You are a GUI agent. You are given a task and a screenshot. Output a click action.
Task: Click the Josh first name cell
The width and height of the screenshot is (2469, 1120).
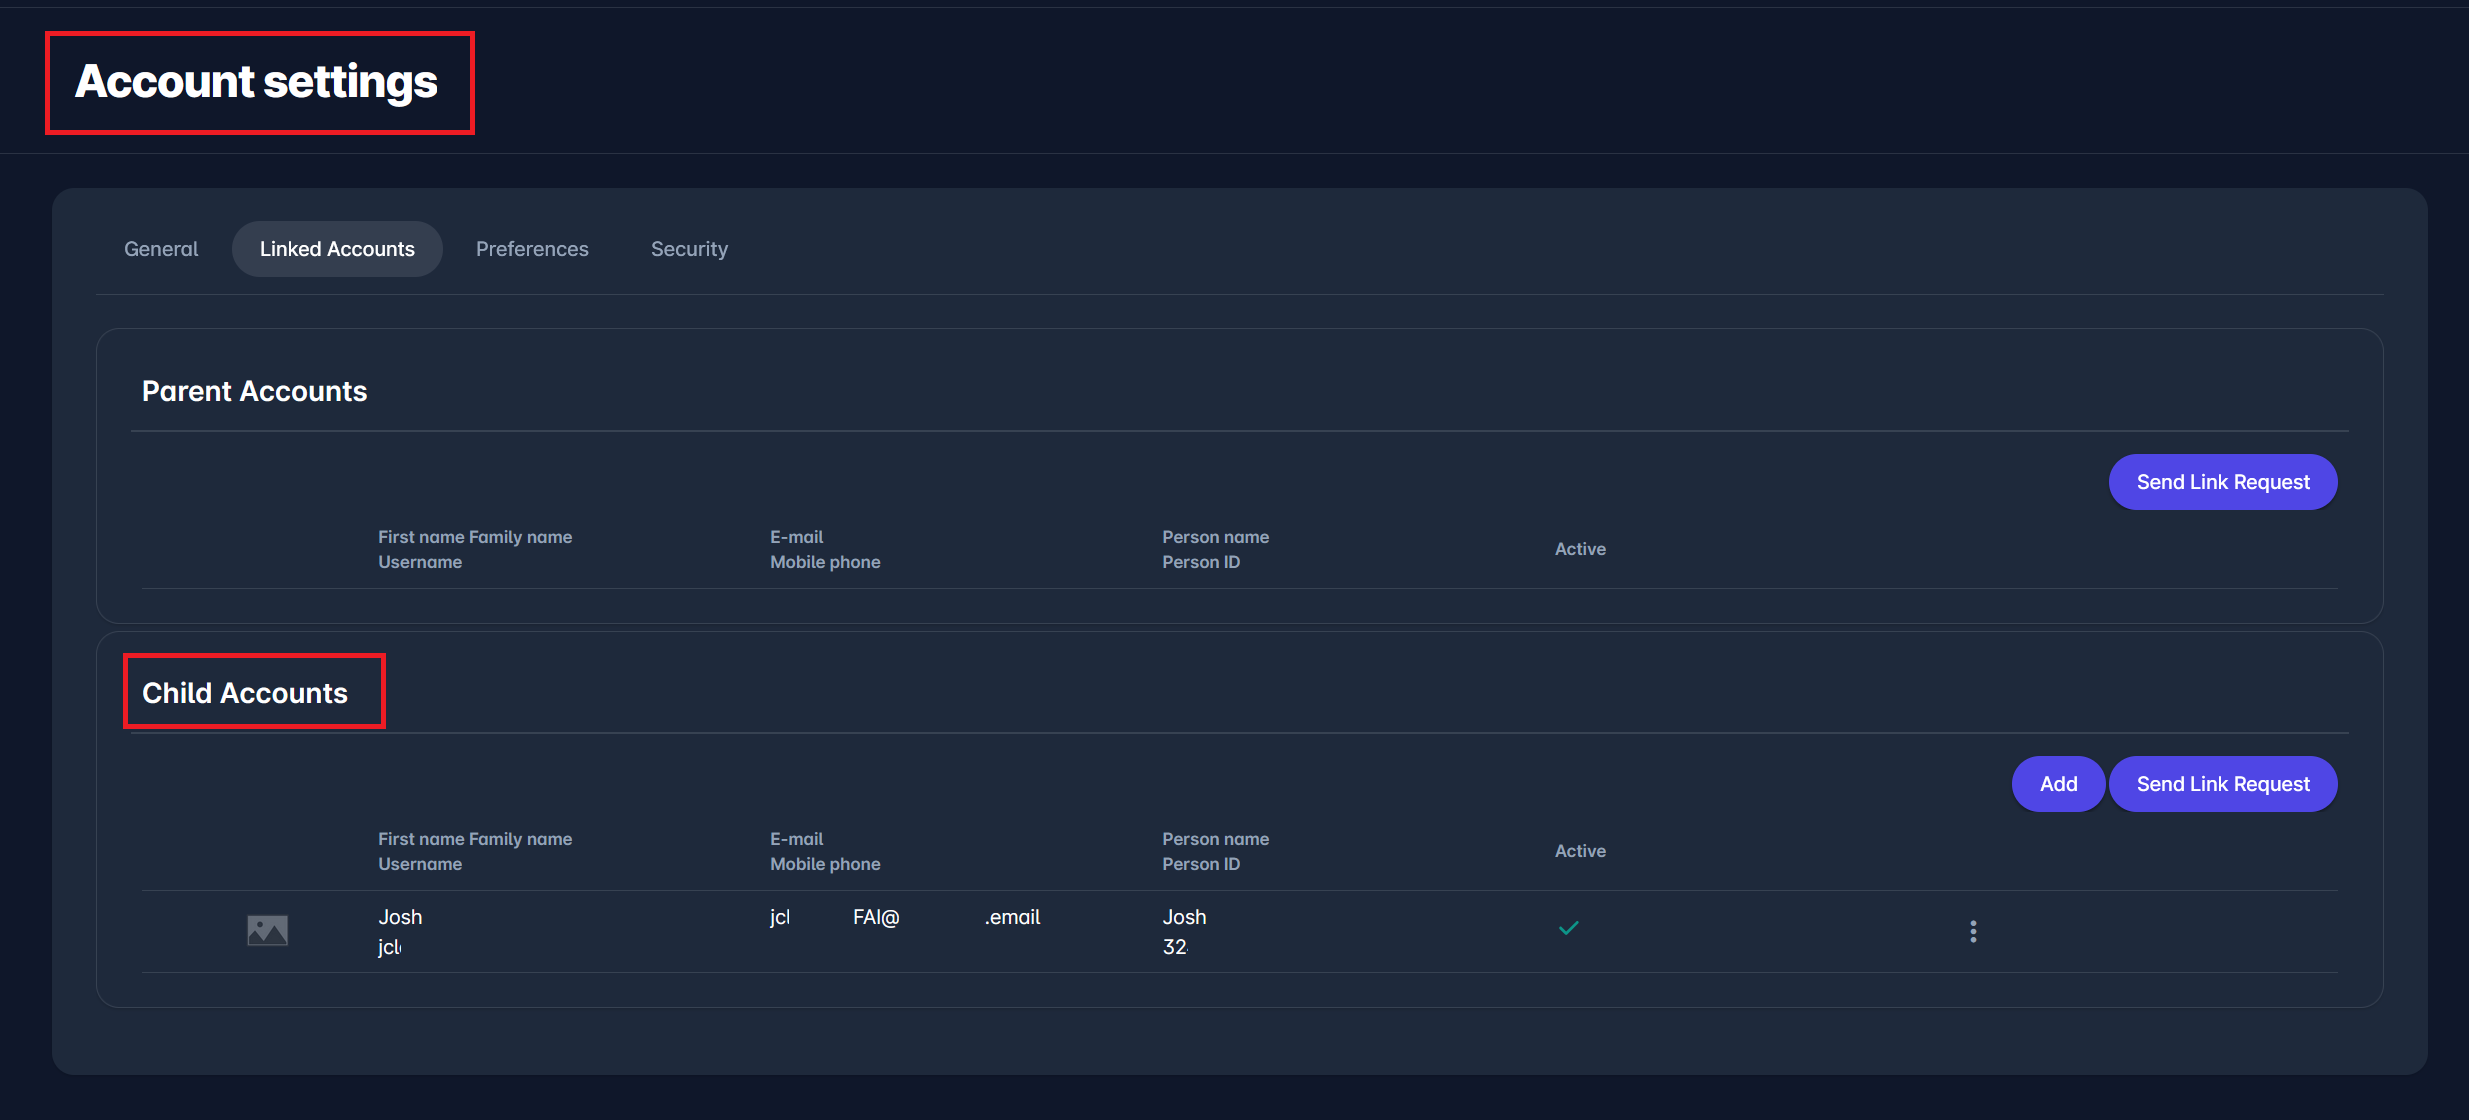pyautogui.click(x=400, y=917)
